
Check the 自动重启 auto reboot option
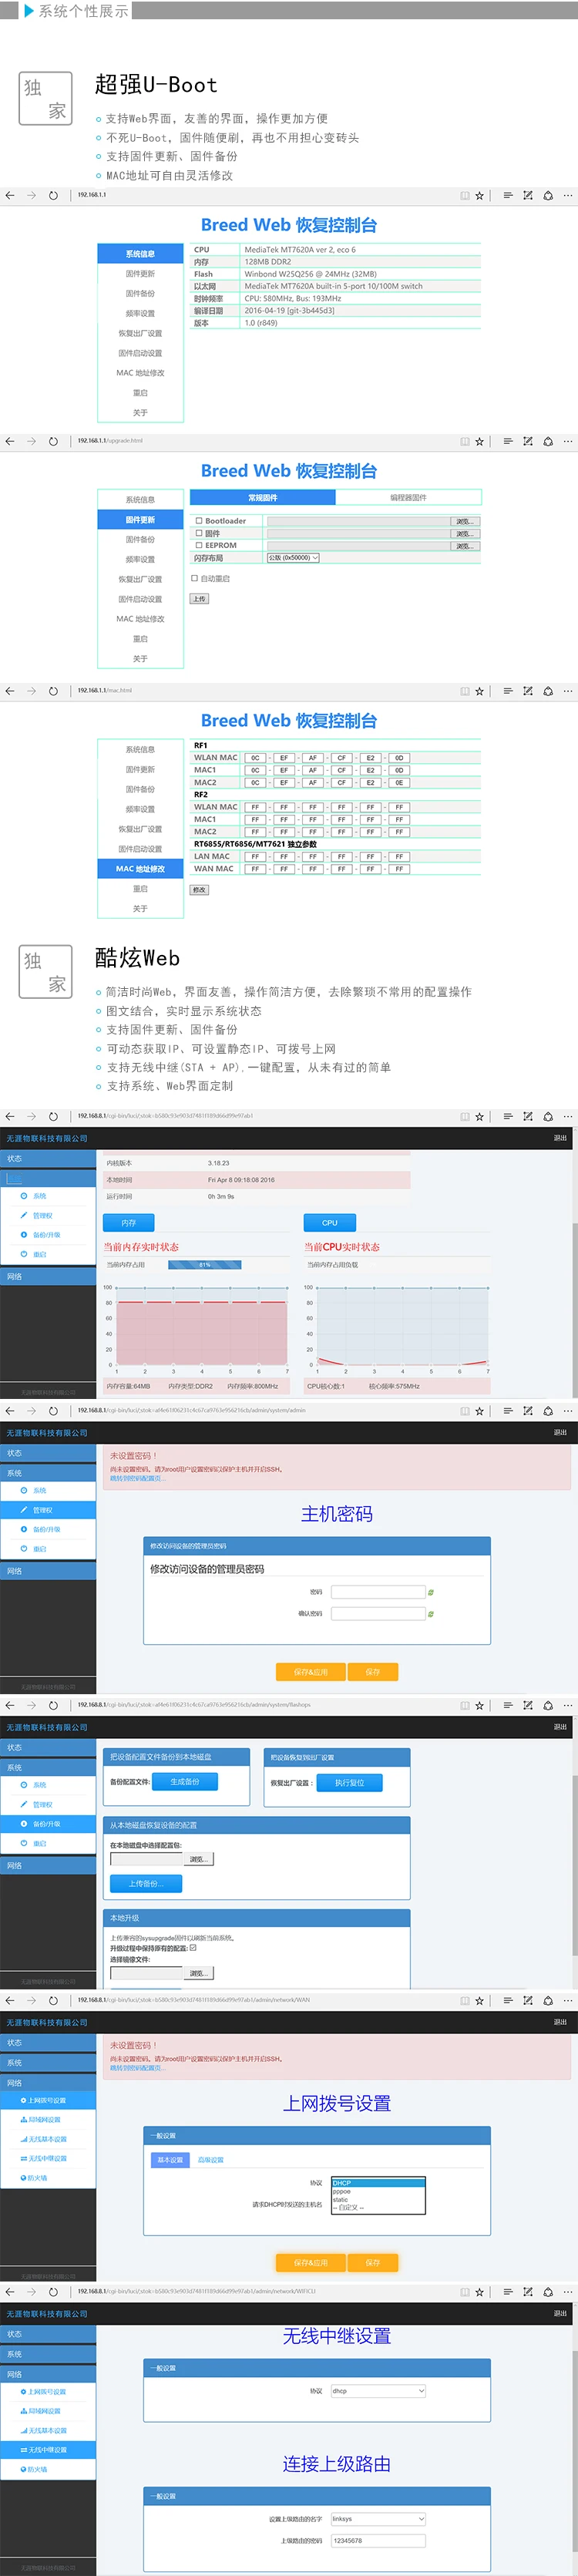pyautogui.click(x=194, y=578)
